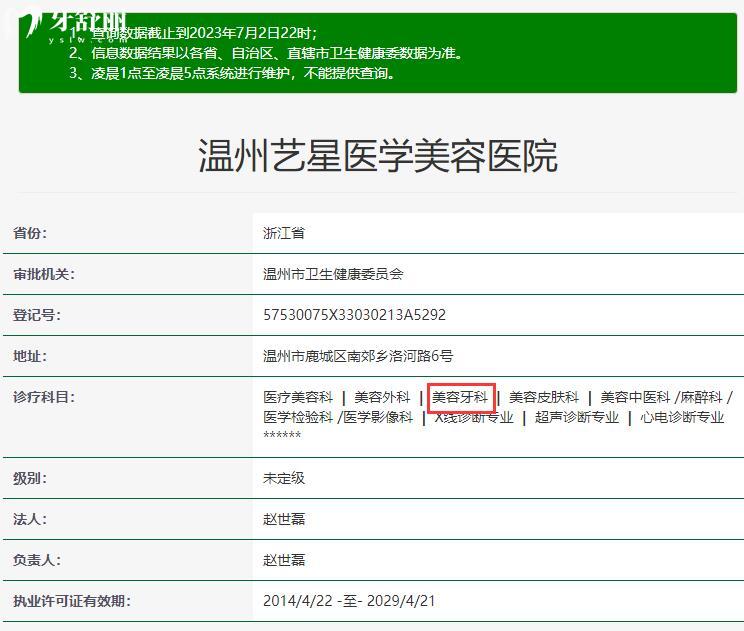Select the hospital title 温州艺星医学美容医院
The width and height of the screenshot is (744, 631).
378,156
